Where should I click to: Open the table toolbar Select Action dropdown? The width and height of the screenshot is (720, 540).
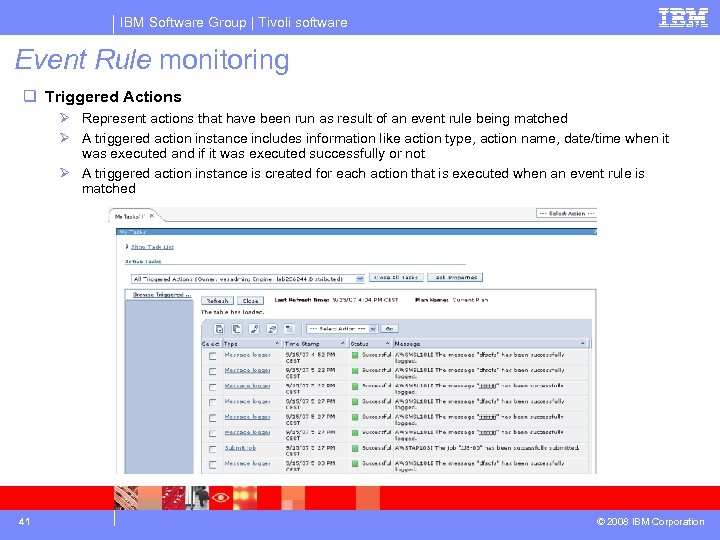(x=373, y=329)
